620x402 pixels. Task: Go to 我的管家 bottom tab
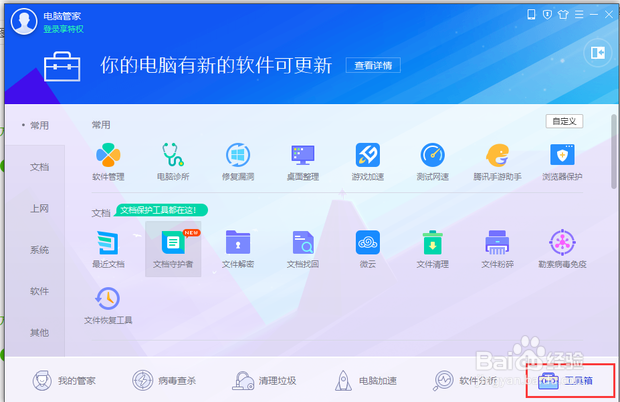(64, 381)
